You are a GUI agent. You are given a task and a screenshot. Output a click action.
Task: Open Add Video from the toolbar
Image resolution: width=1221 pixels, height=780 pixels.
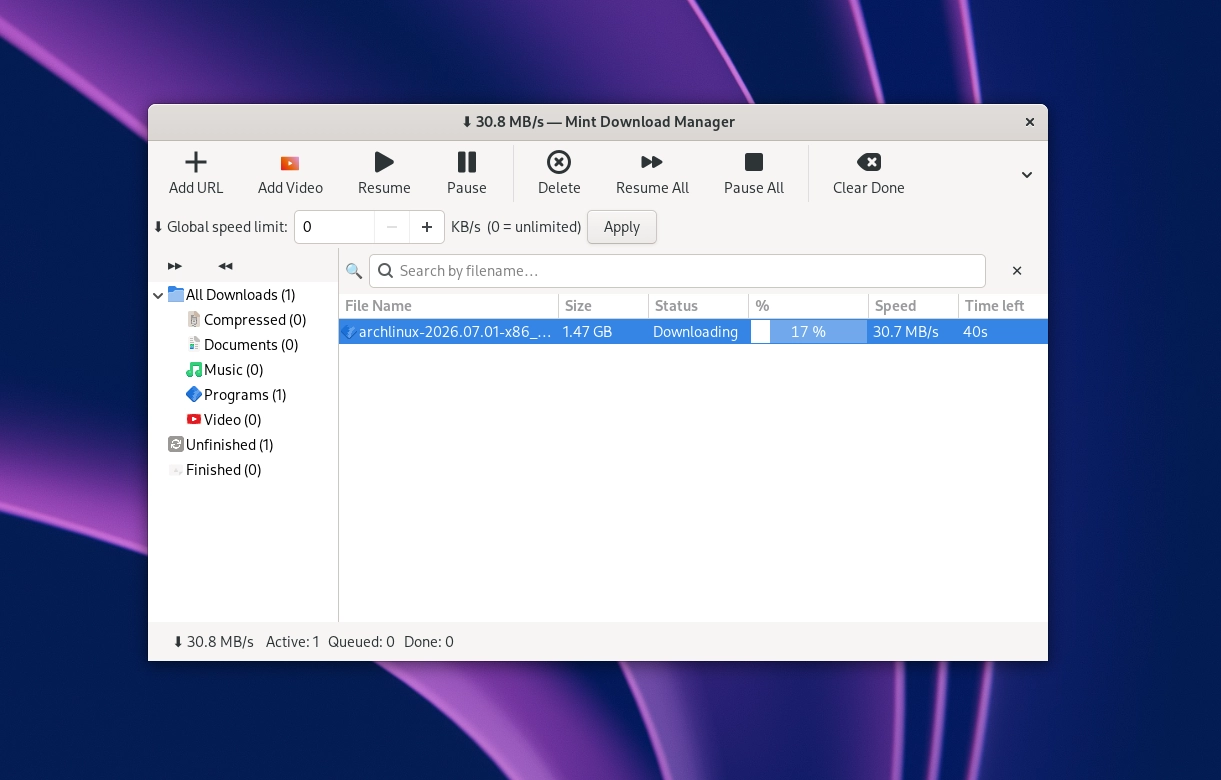click(290, 173)
